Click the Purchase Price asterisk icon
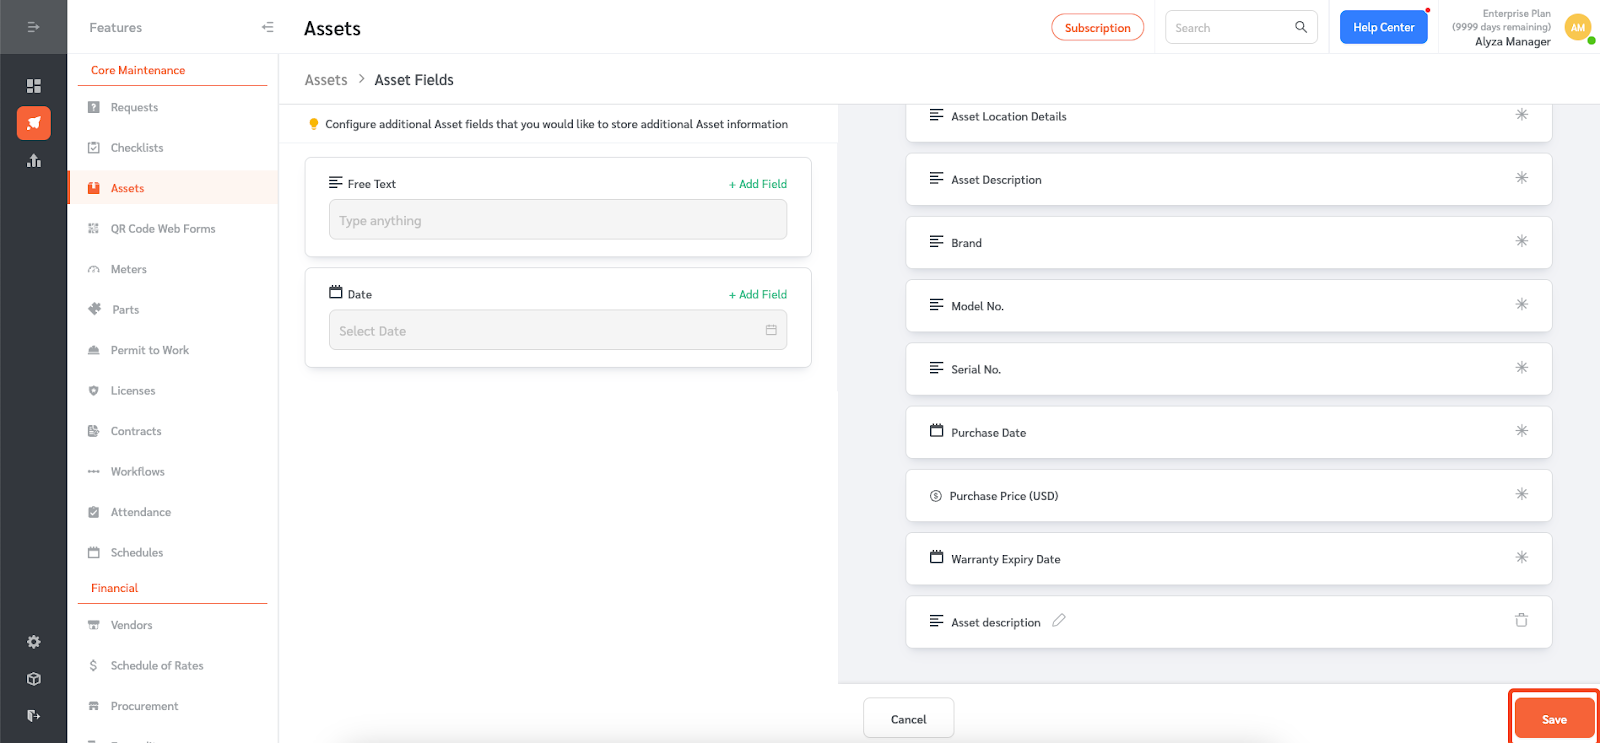1600x743 pixels. click(1522, 494)
